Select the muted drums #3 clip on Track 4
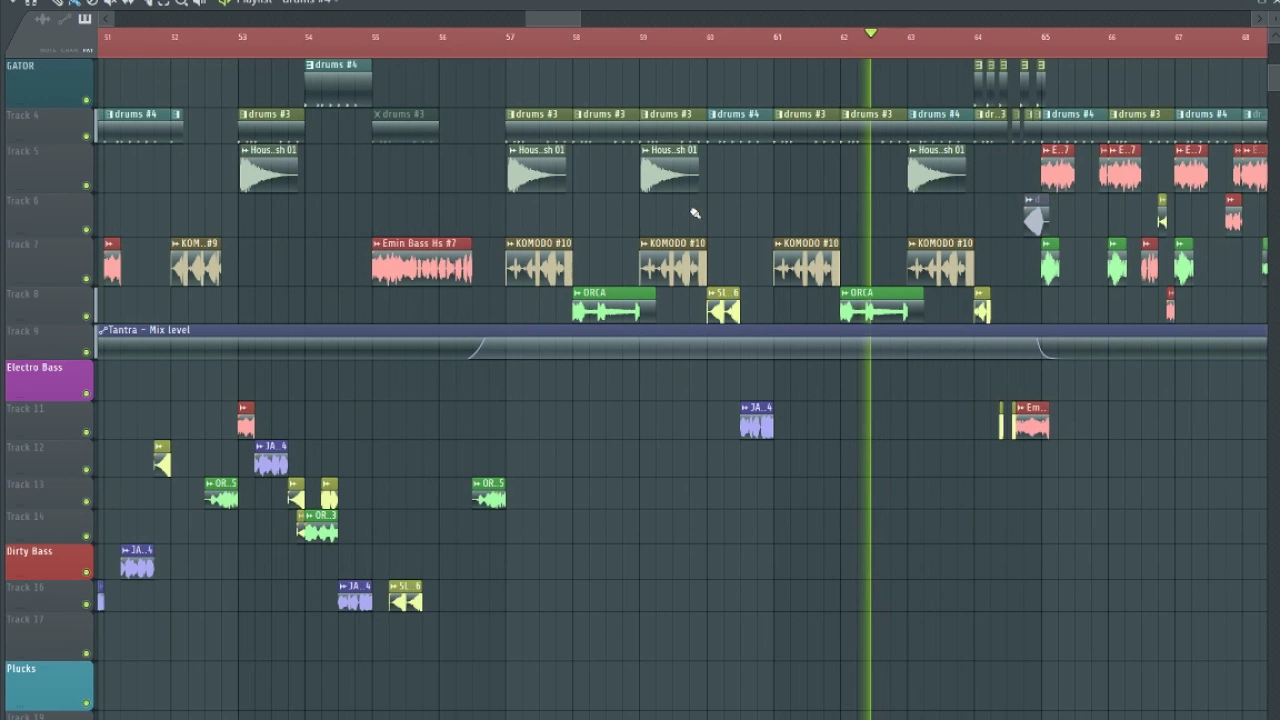The image size is (1280, 720). [405, 126]
